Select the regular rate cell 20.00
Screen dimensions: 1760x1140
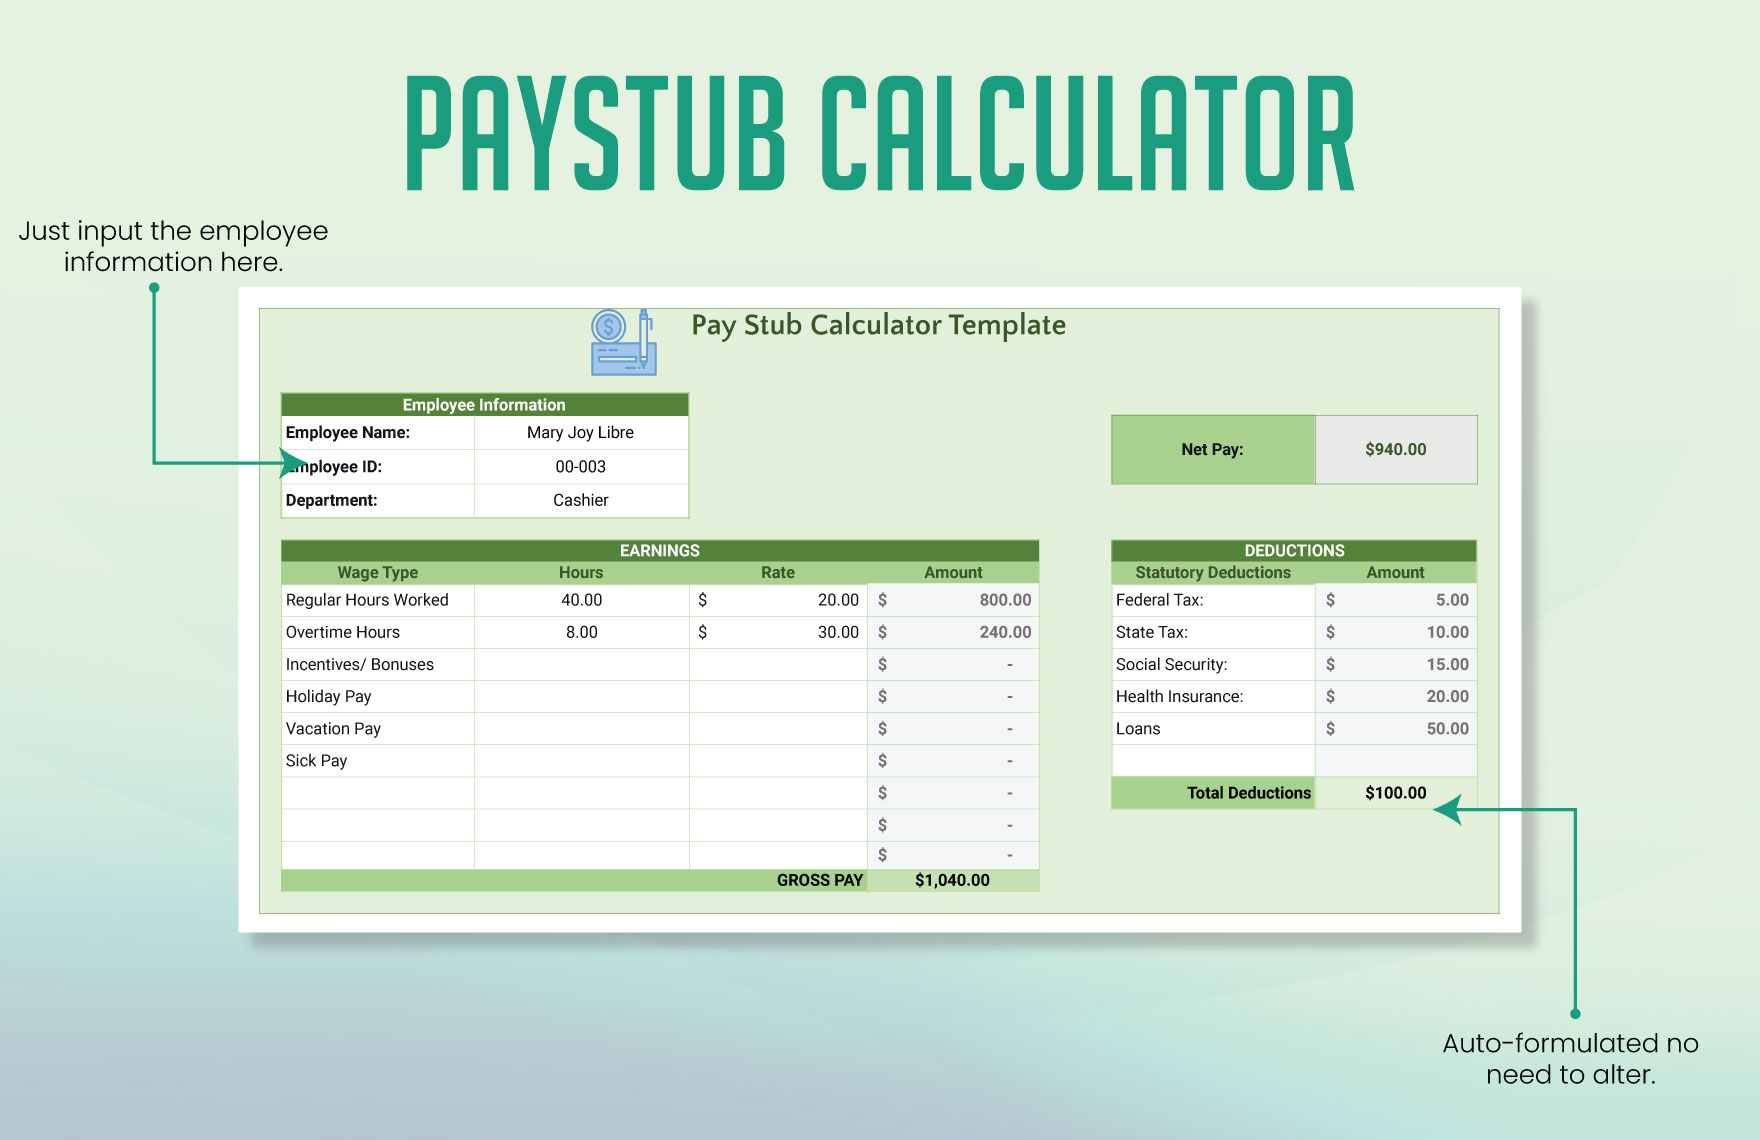778,600
